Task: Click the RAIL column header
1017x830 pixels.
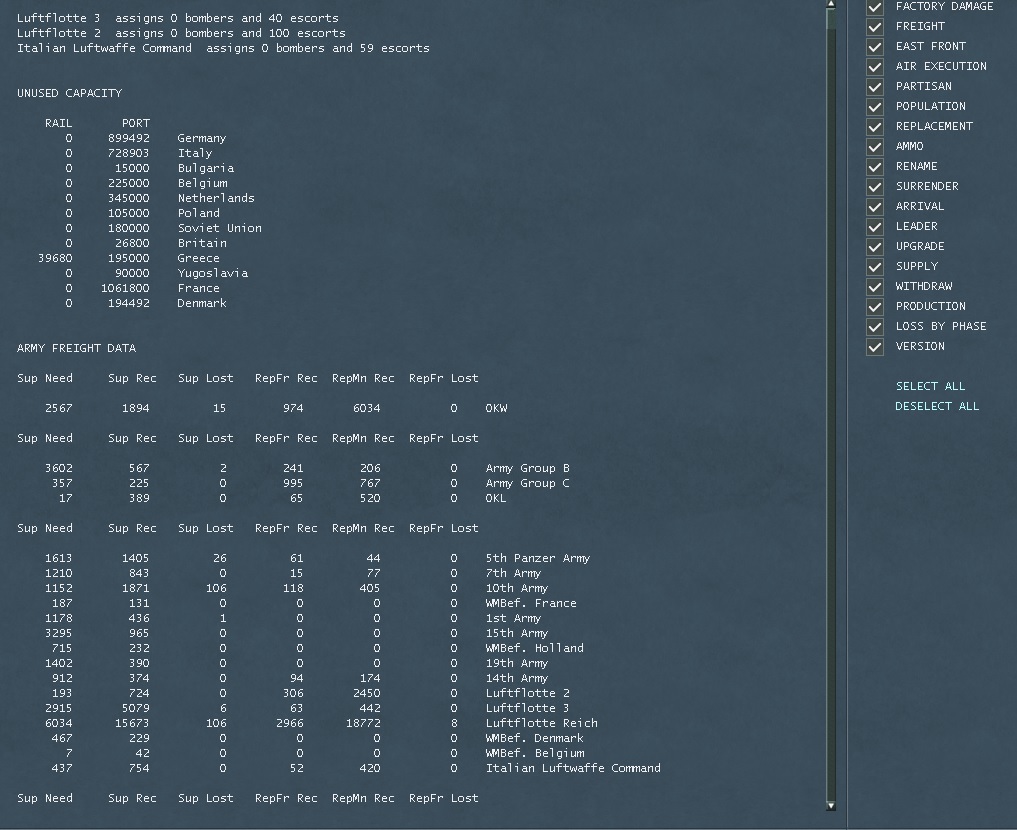Action: coord(58,123)
